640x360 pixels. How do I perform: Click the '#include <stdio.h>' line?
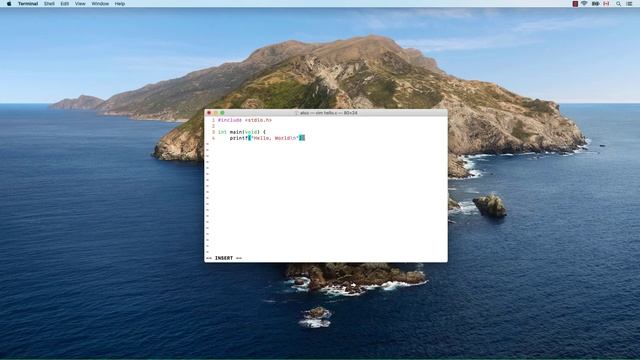pos(245,120)
